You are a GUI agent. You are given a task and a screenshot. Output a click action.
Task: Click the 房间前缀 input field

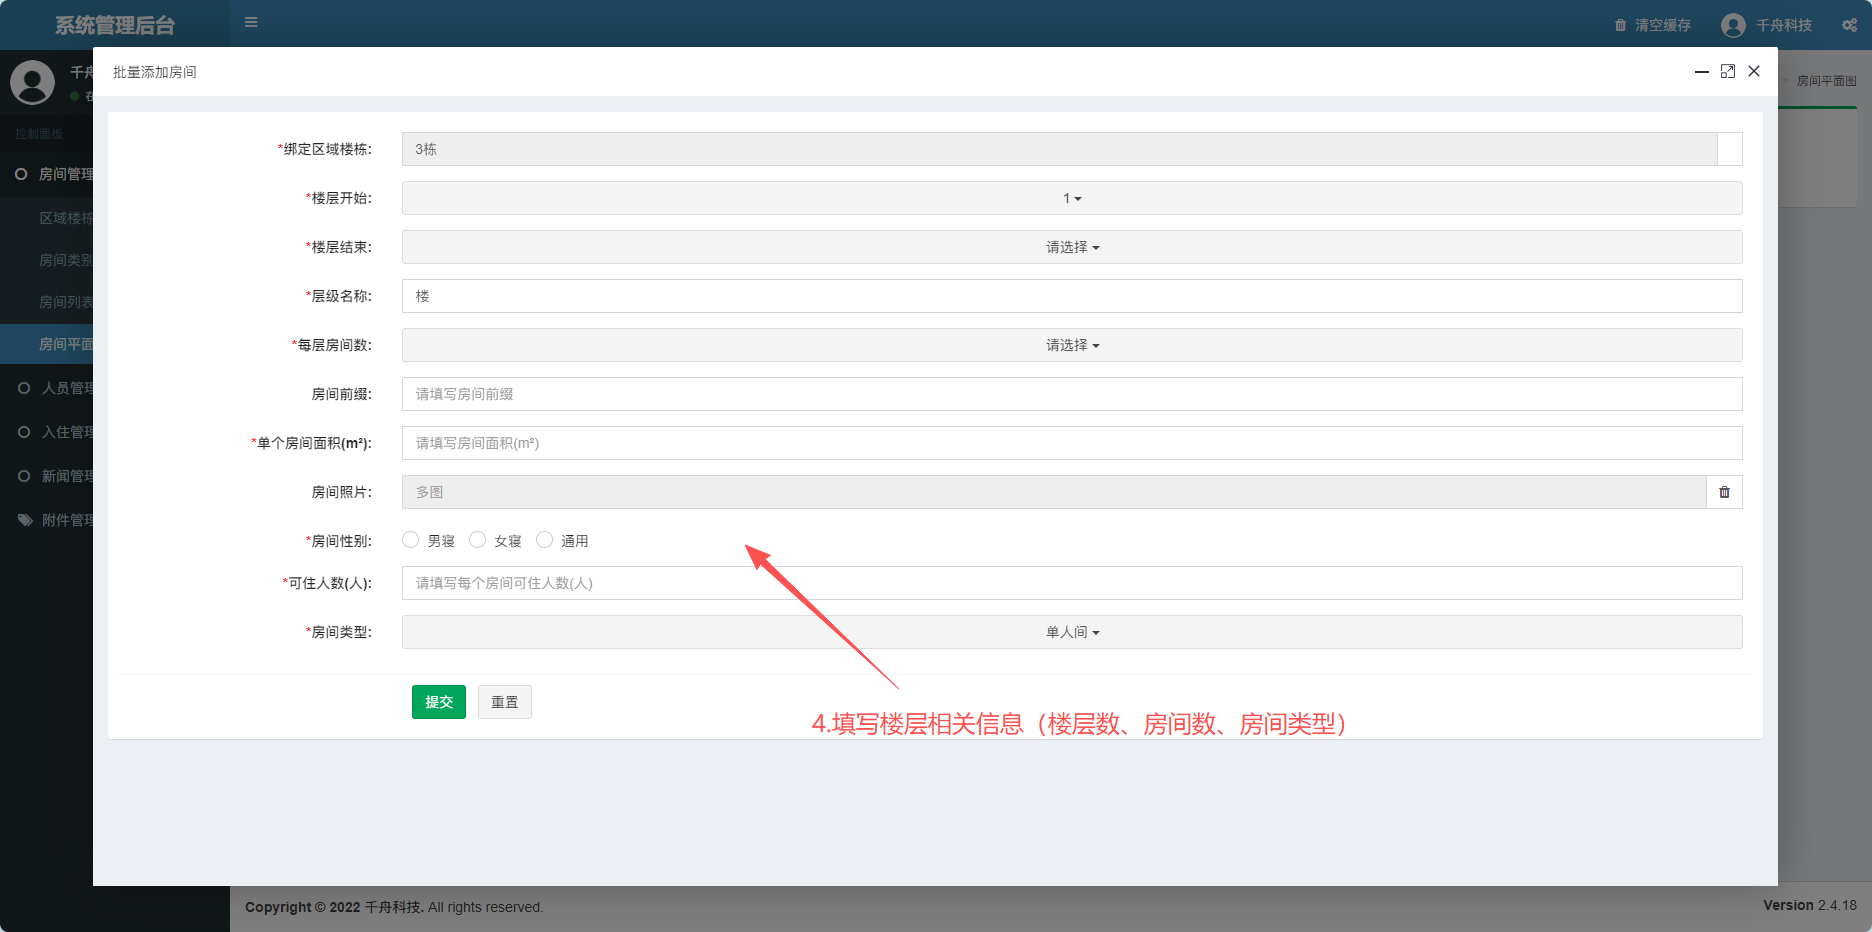click(x=1071, y=394)
